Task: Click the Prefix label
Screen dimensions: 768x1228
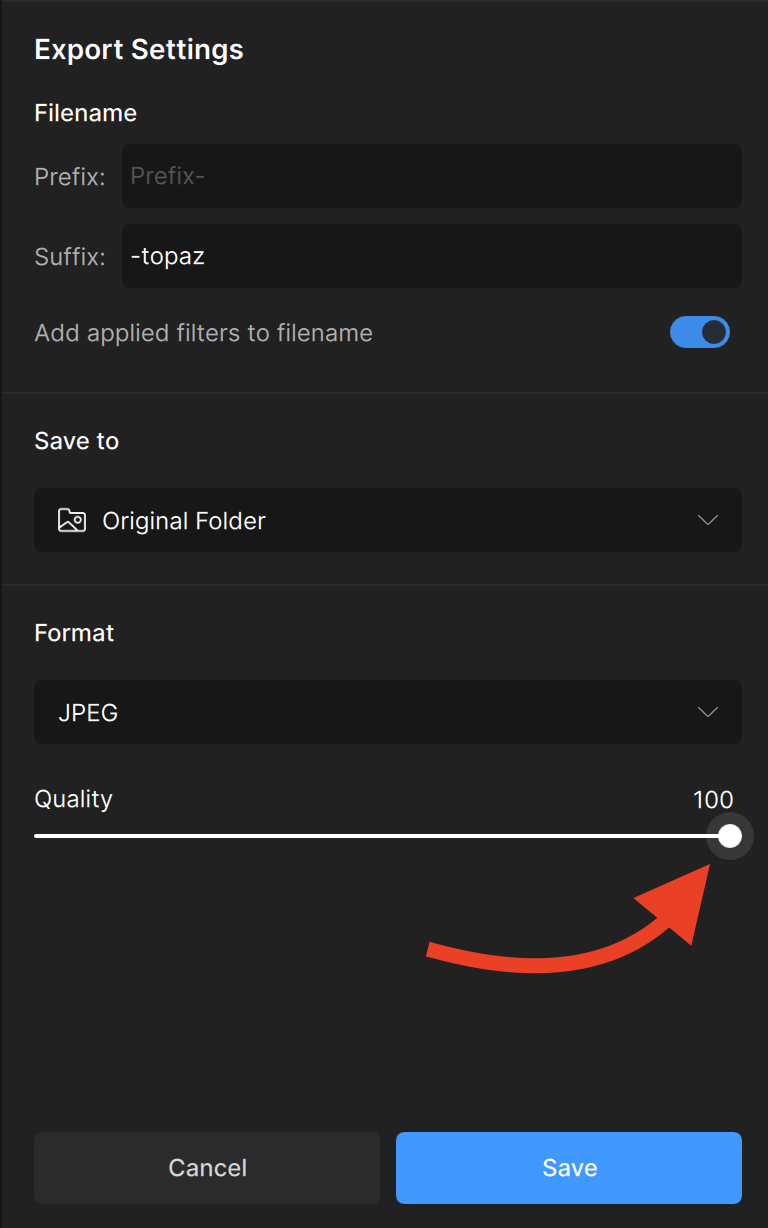Action: point(70,177)
